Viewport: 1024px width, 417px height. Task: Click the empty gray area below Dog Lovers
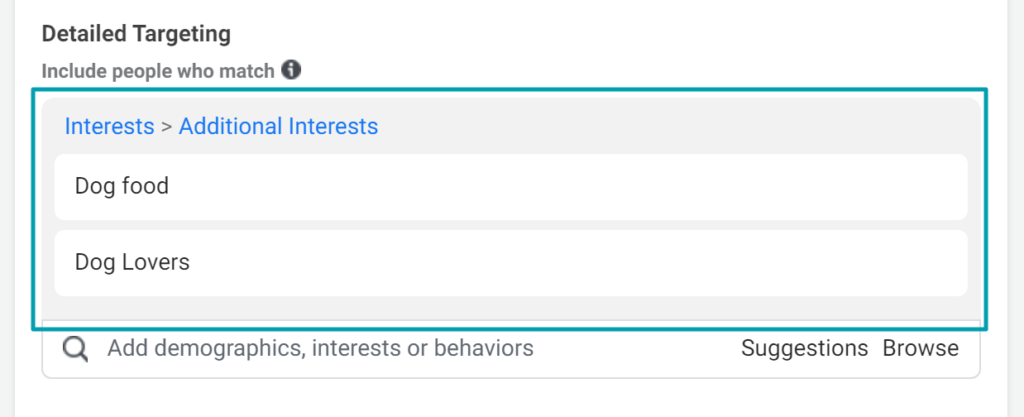[511, 308]
